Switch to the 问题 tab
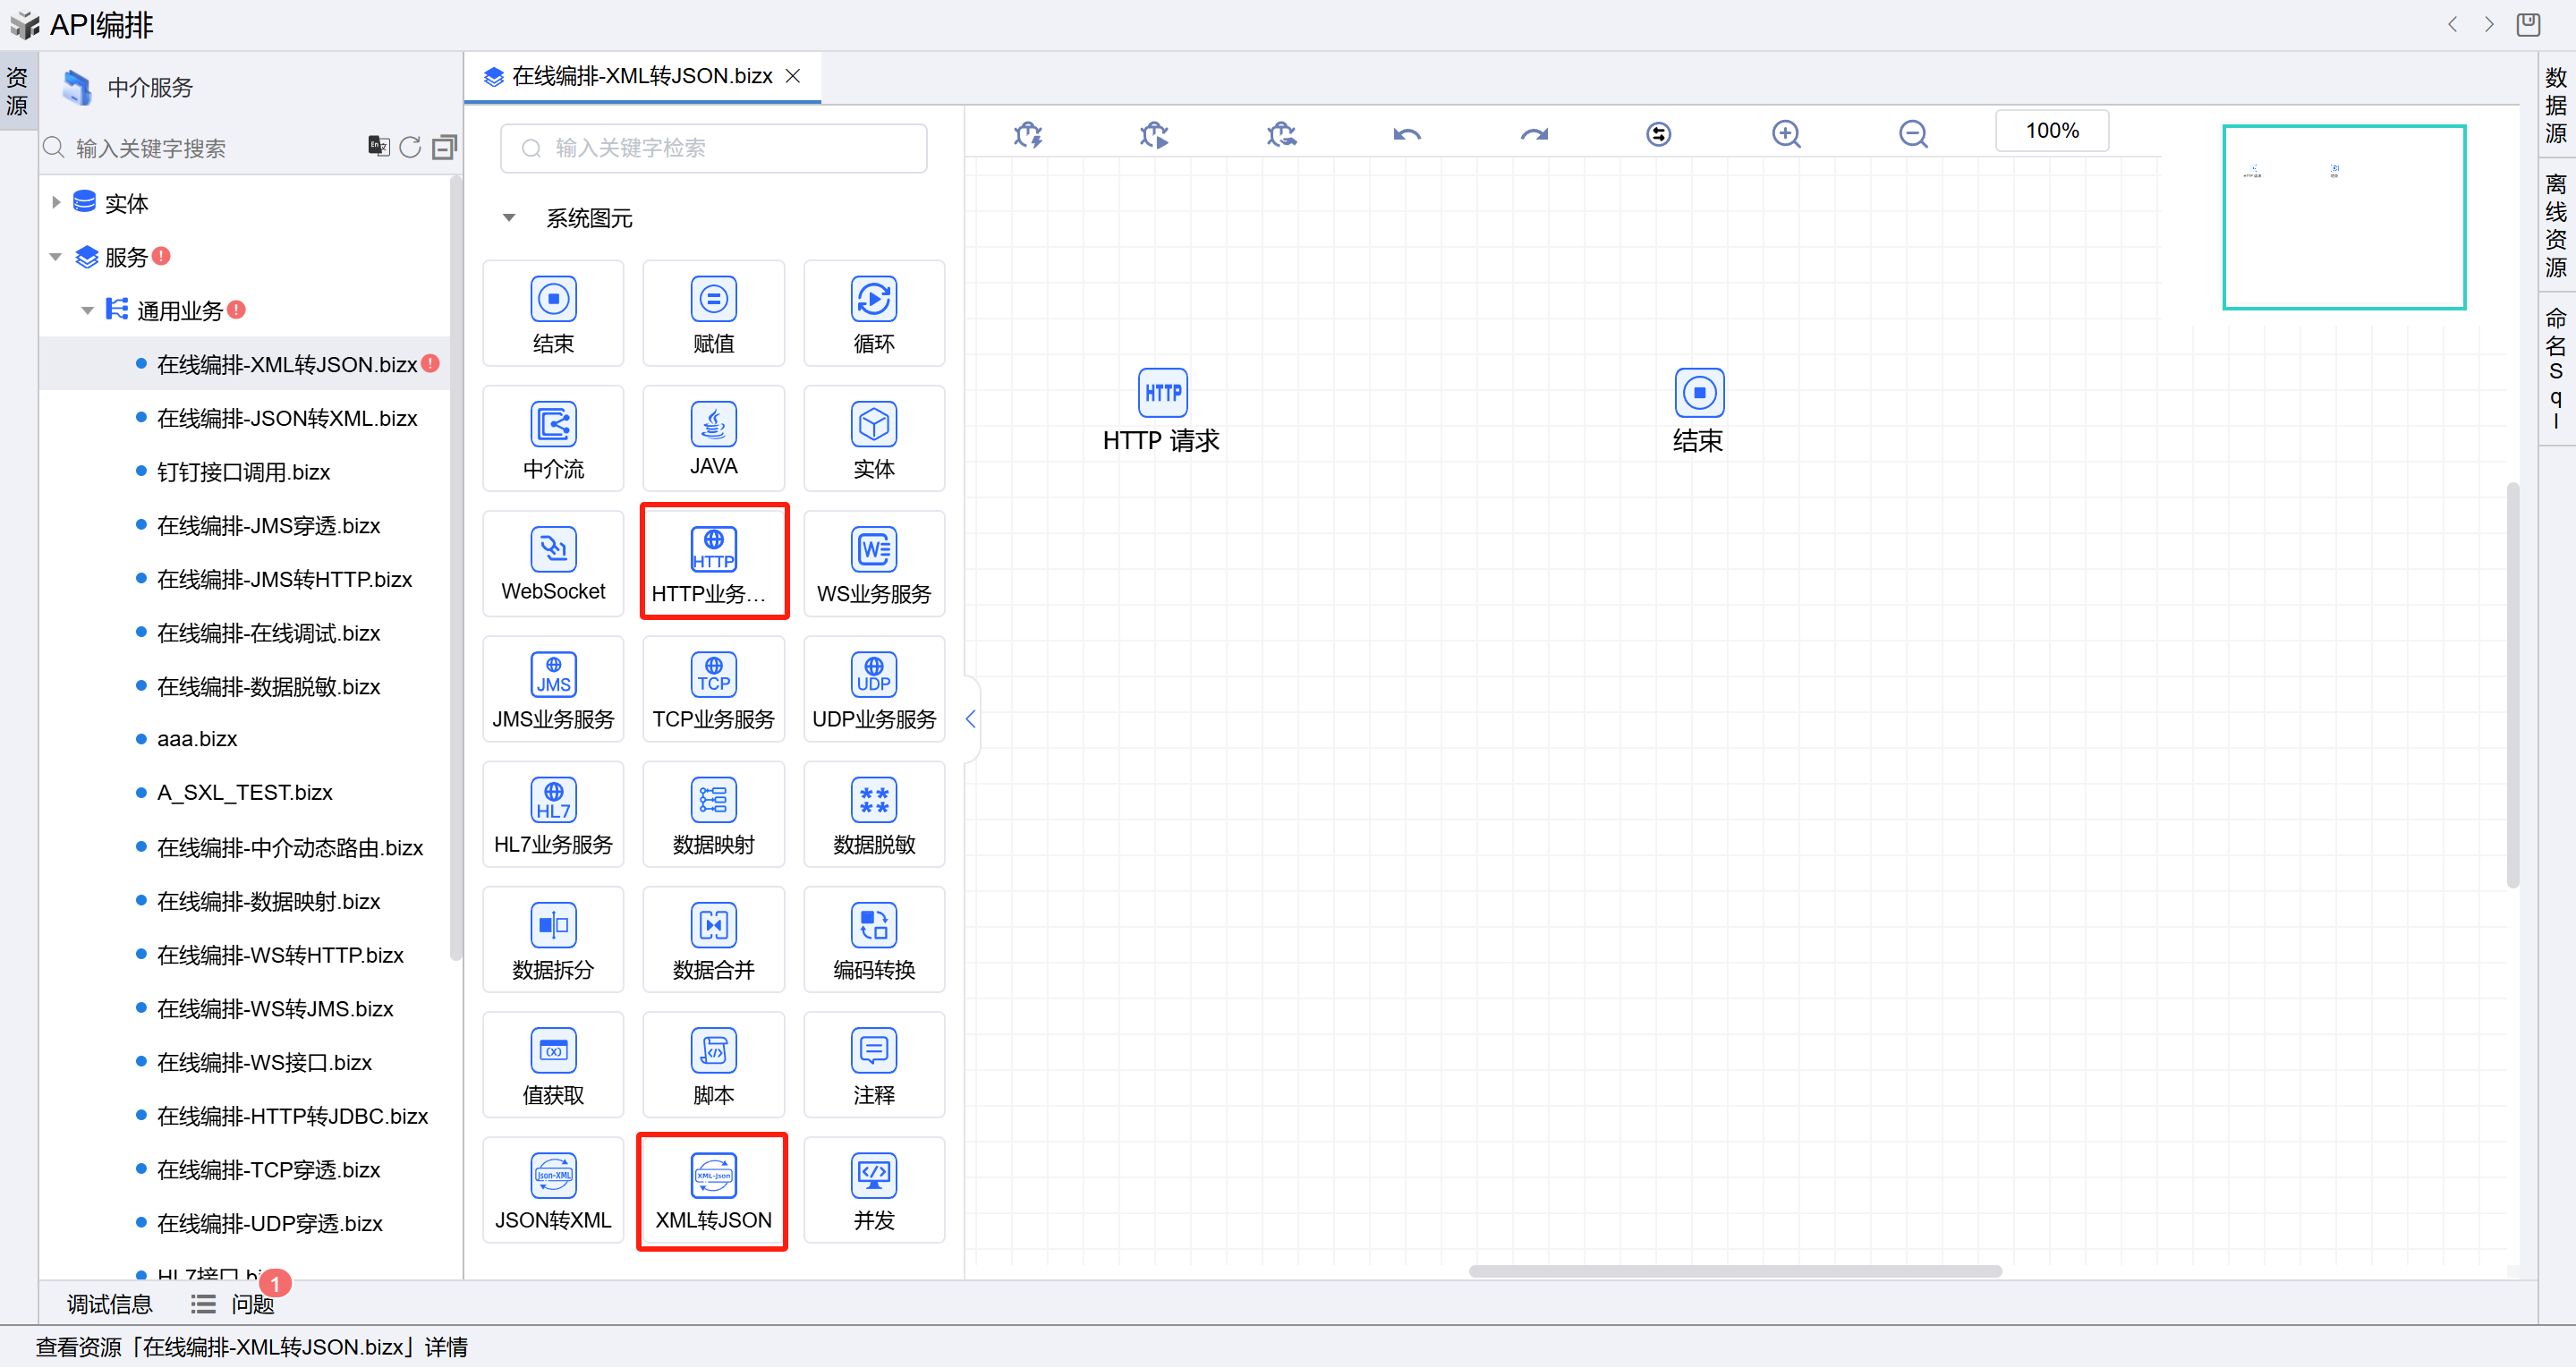This screenshot has width=2576, height=1368. [251, 1304]
